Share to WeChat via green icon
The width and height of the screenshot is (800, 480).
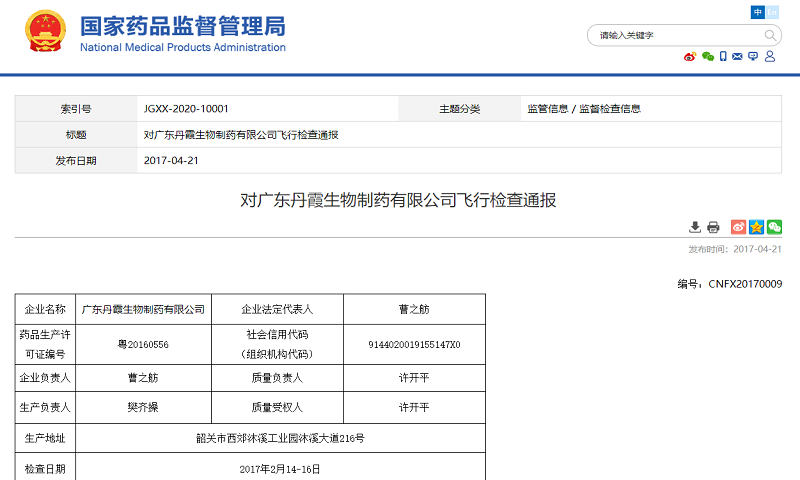click(x=774, y=227)
